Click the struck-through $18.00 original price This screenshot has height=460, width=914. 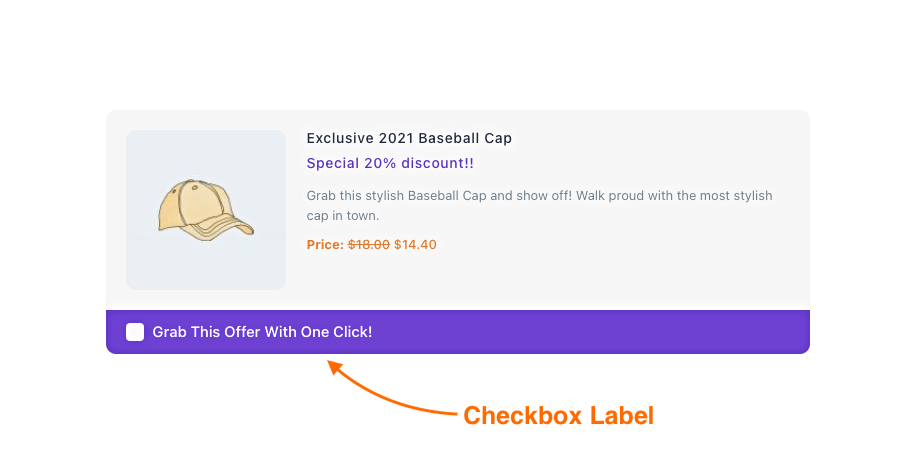click(x=369, y=244)
